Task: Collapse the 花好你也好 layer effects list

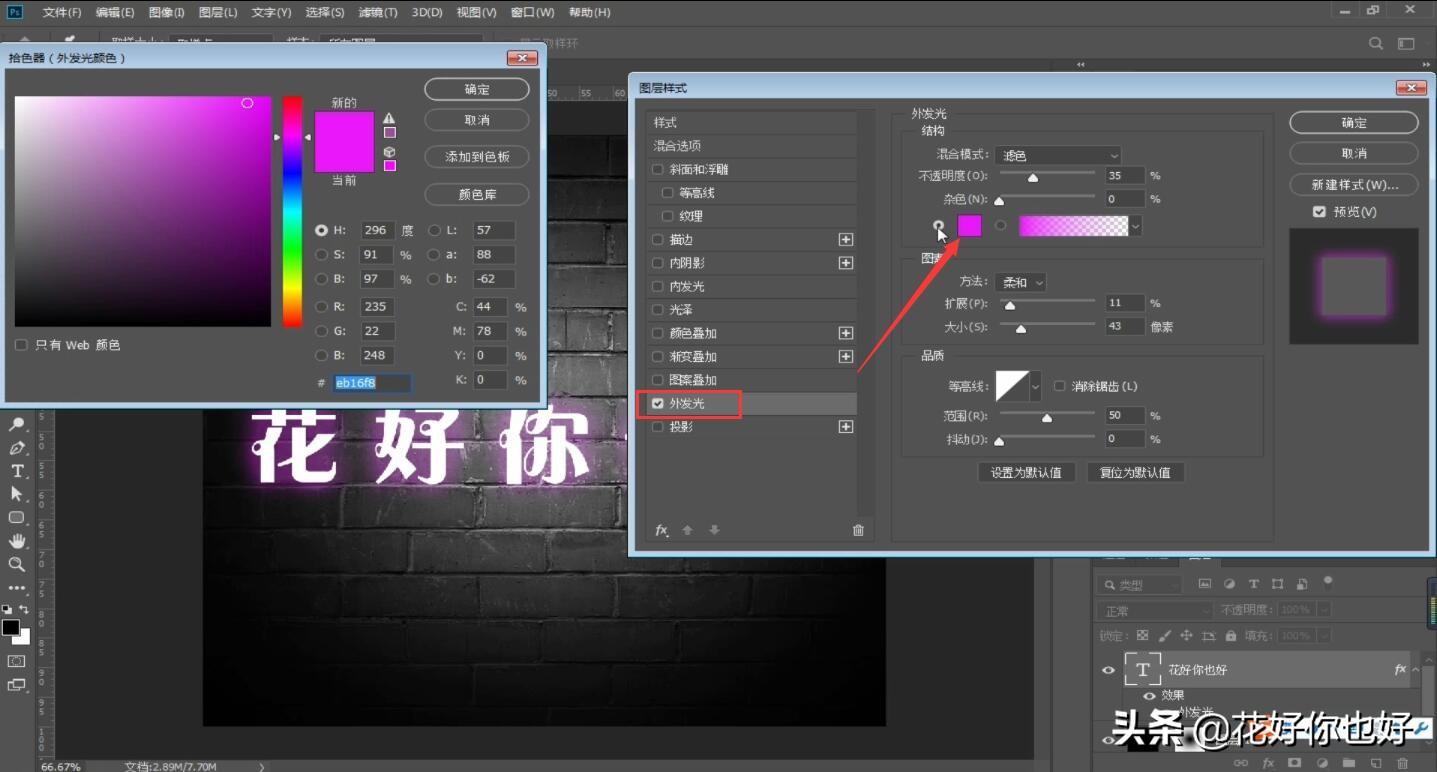Action: [1416, 669]
